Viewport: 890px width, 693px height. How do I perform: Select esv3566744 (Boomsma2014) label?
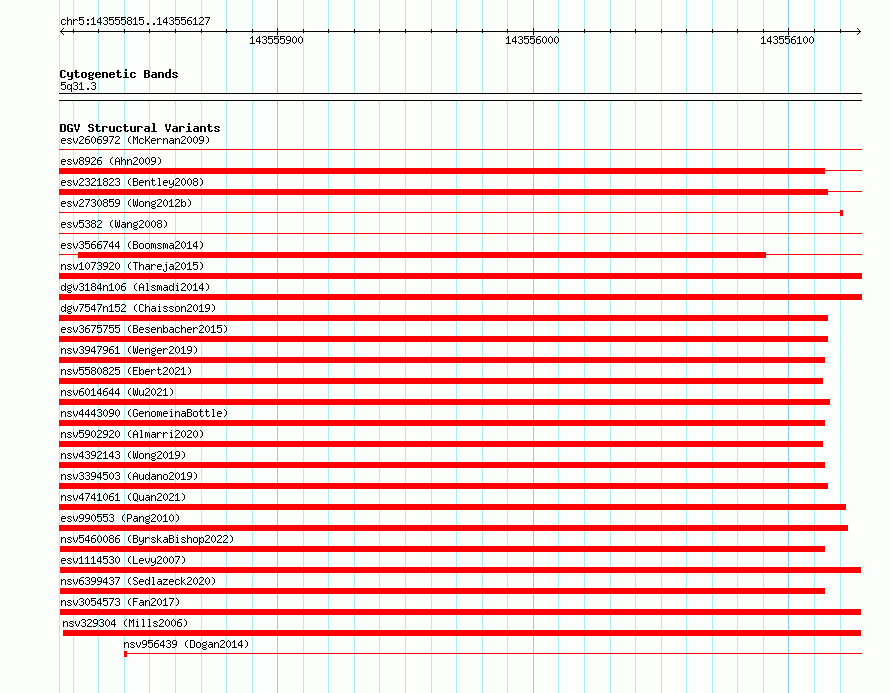(x=132, y=245)
